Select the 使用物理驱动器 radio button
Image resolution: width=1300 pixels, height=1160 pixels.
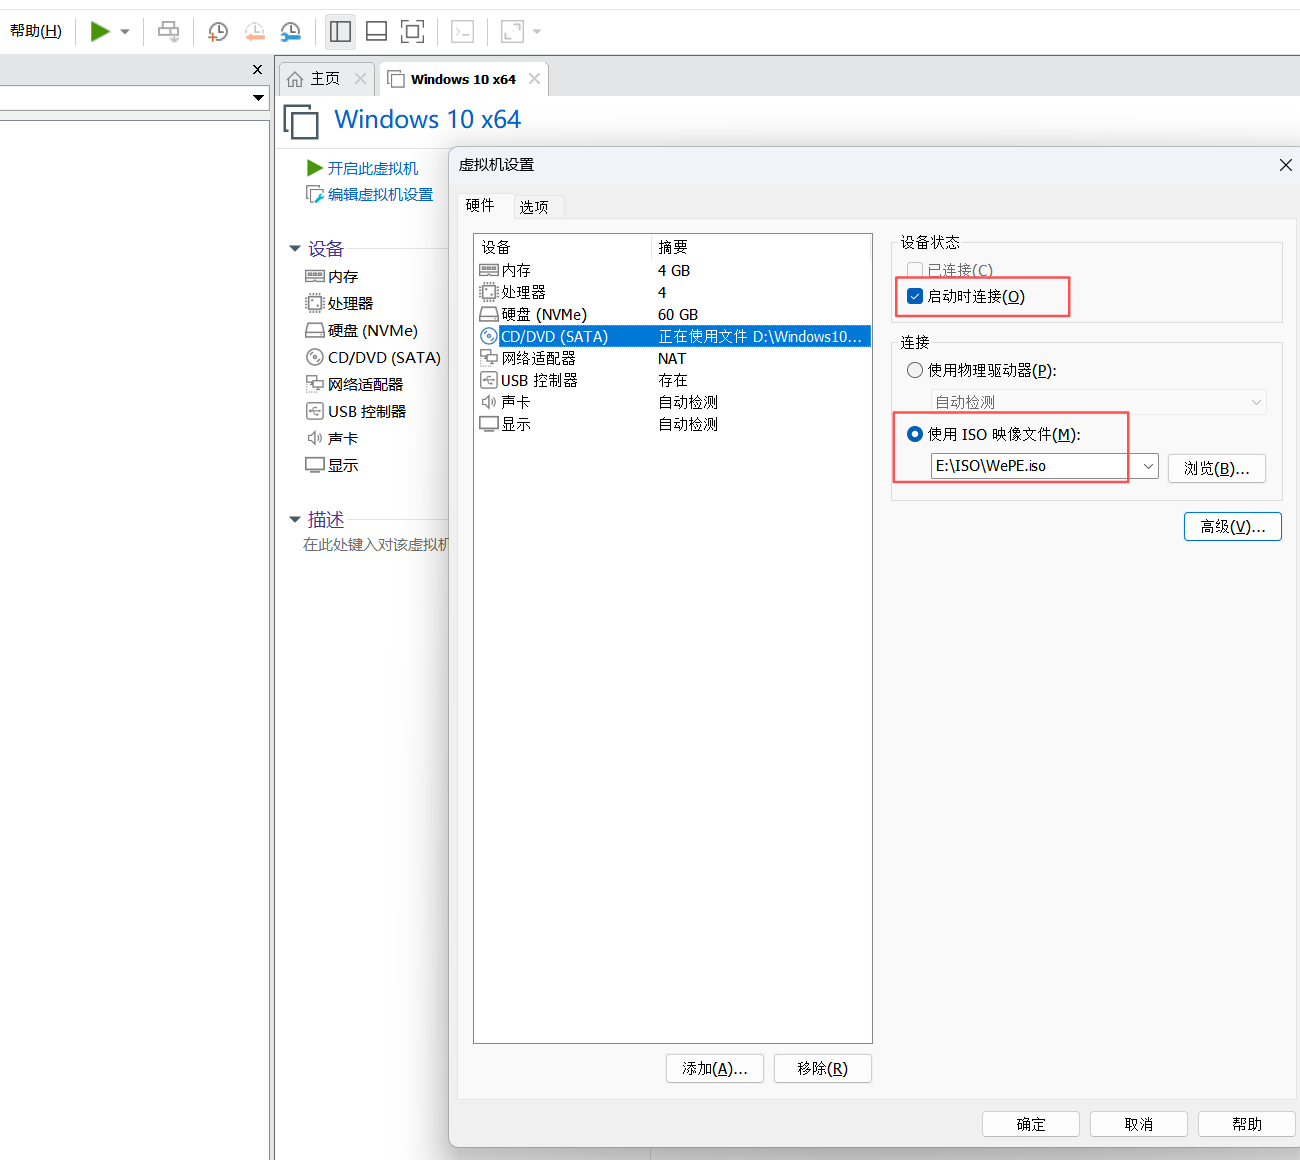coord(915,370)
